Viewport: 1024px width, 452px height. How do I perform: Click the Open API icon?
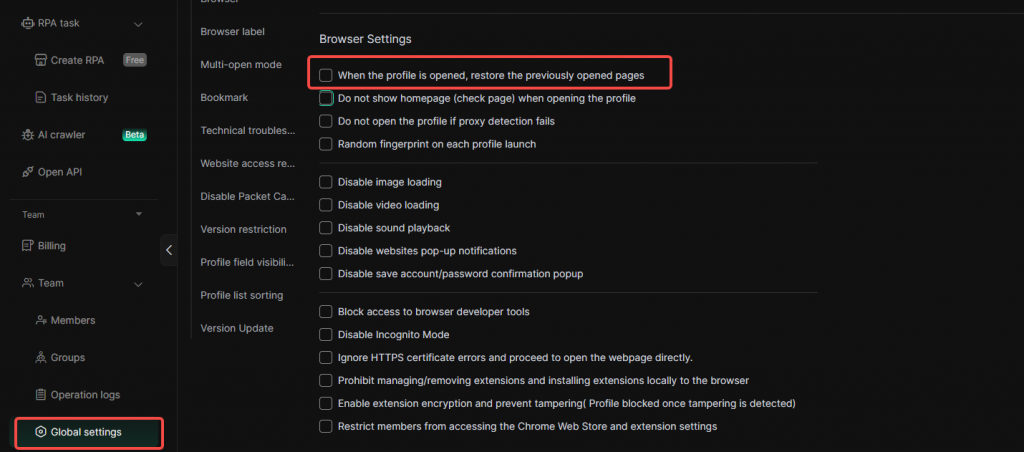[x=28, y=172]
